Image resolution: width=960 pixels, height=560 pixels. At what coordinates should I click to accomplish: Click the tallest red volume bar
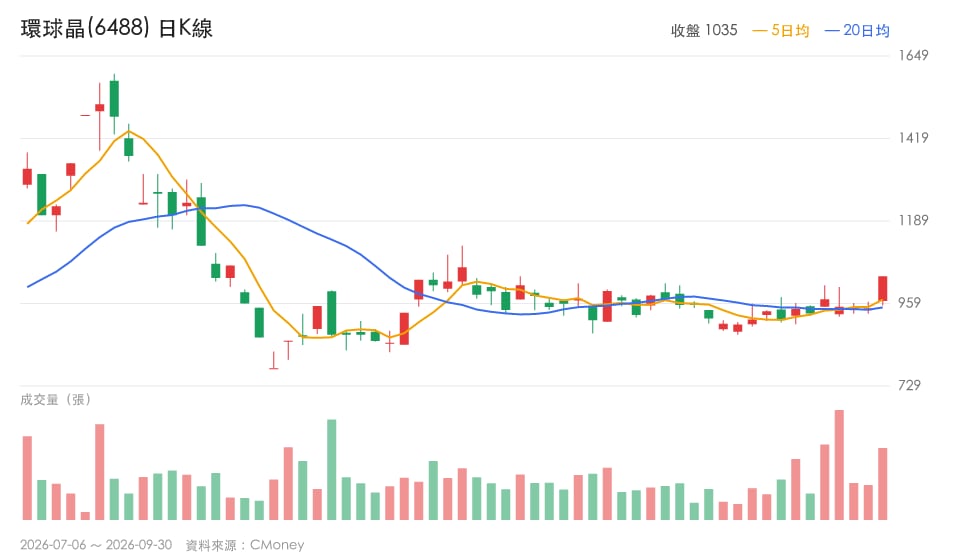point(839,465)
